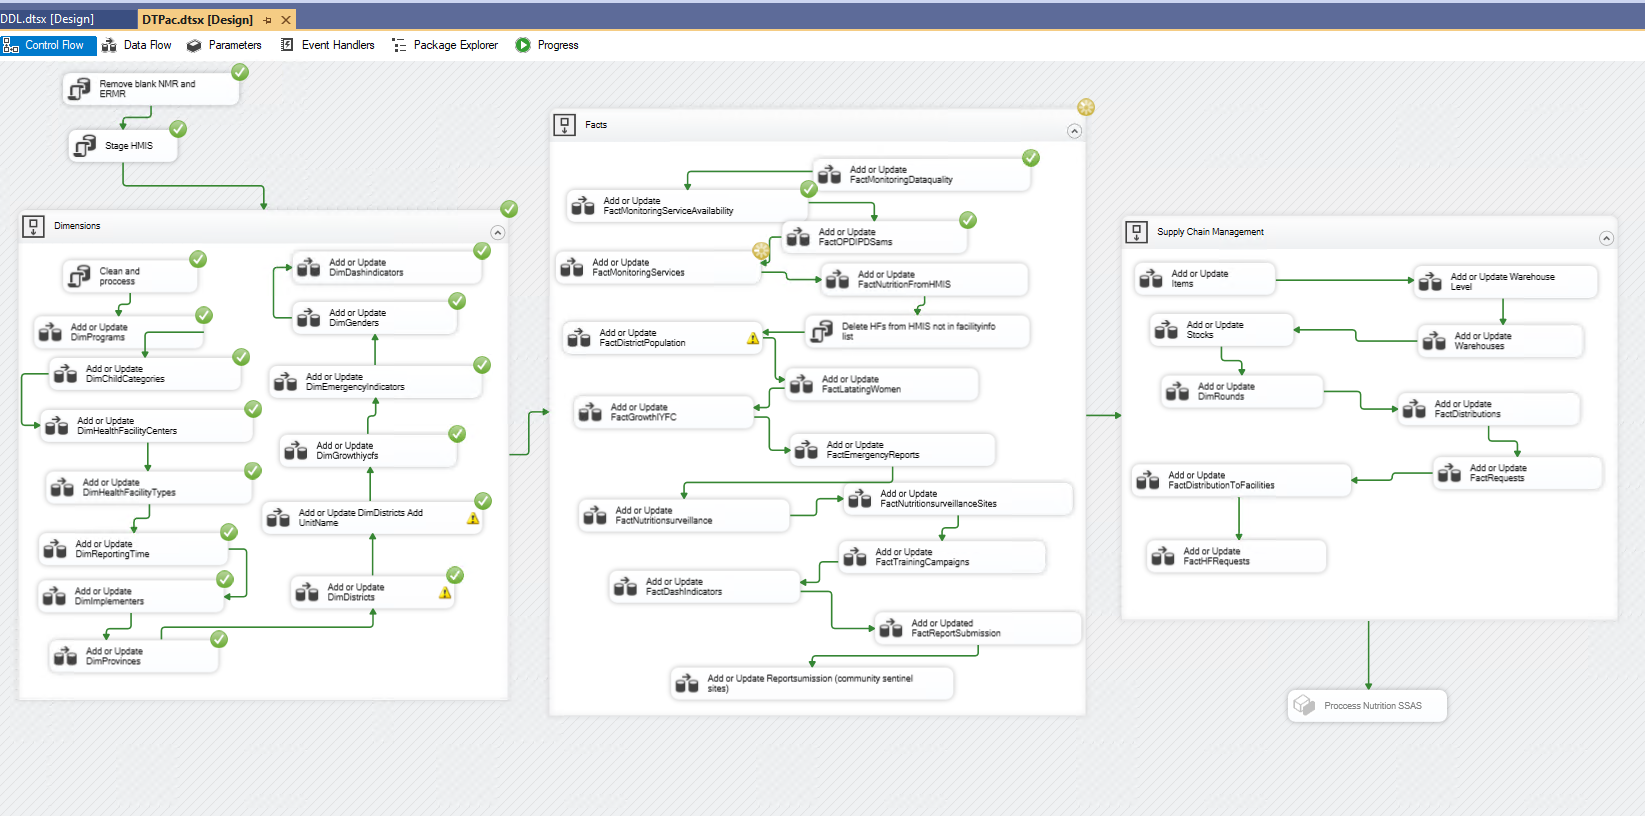This screenshot has height=816, width=1645.
Task: Click the Dimensions sequence container icon
Action: pyautogui.click(x=33, y=226)
